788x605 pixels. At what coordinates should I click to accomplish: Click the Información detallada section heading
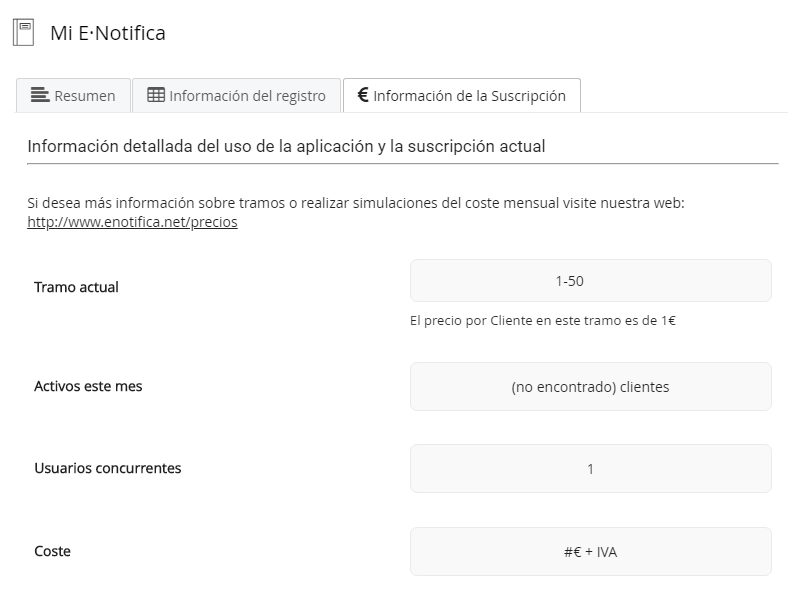click(x=286, y=147)
